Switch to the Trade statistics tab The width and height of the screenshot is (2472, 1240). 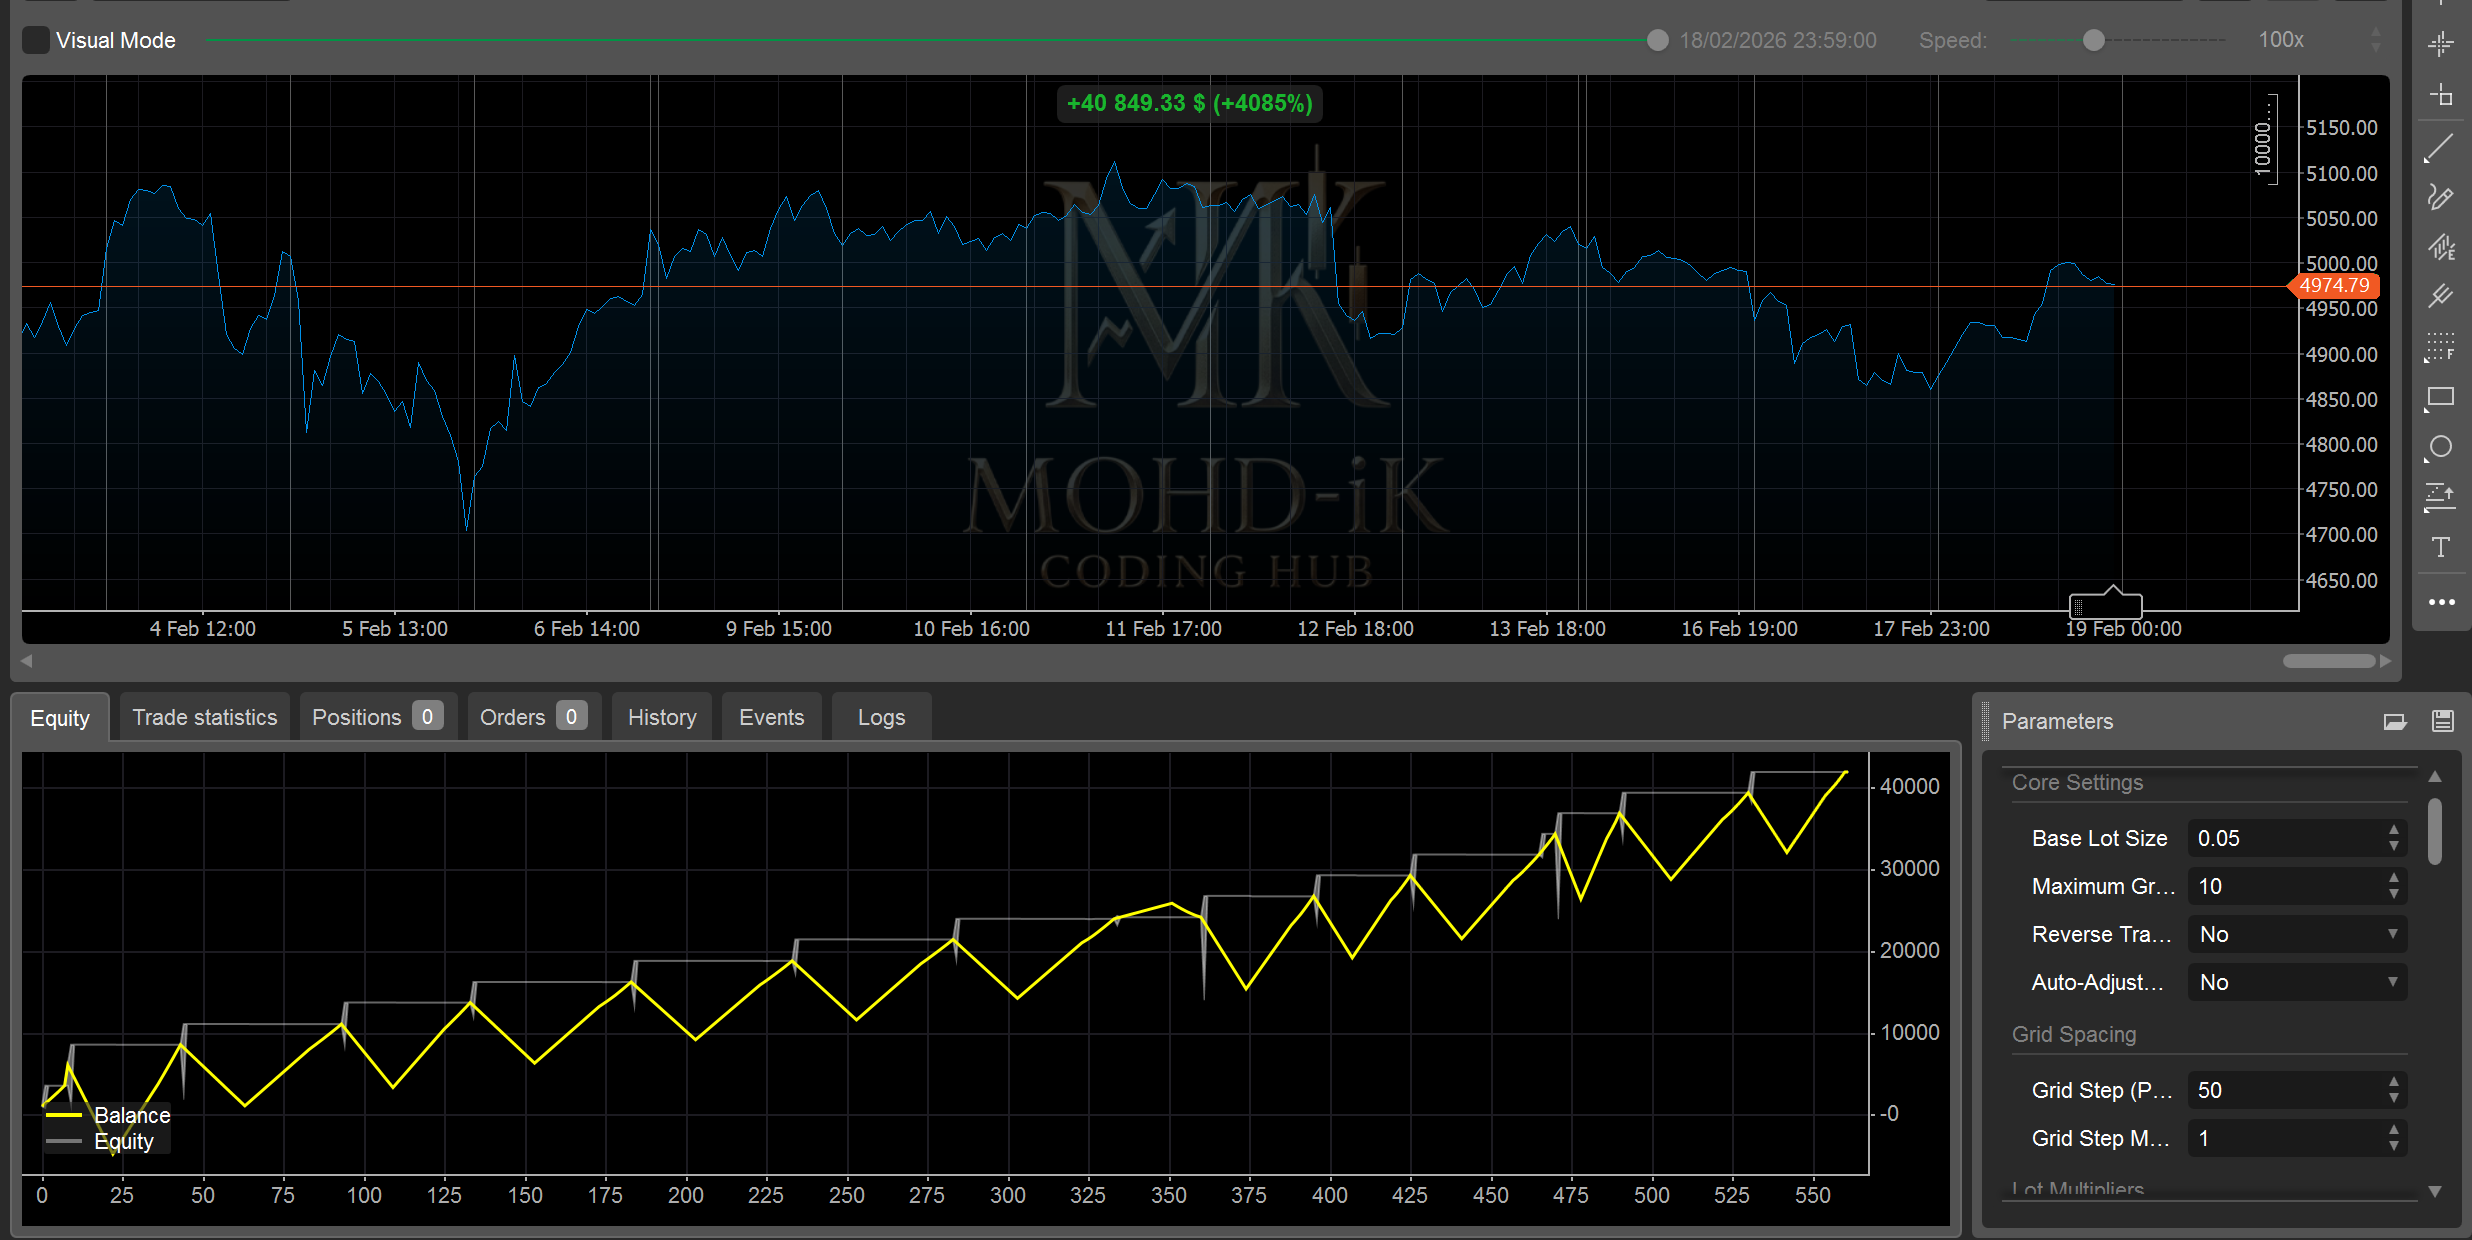[205, 717]
